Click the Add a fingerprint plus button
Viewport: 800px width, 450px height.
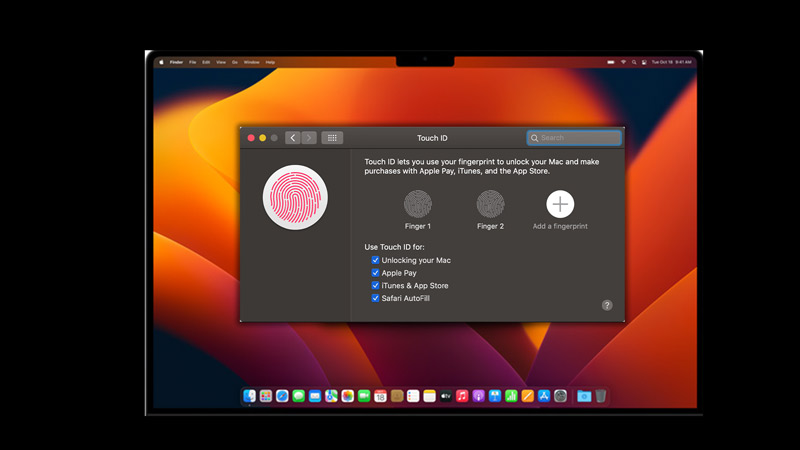[x=560, y=204]
